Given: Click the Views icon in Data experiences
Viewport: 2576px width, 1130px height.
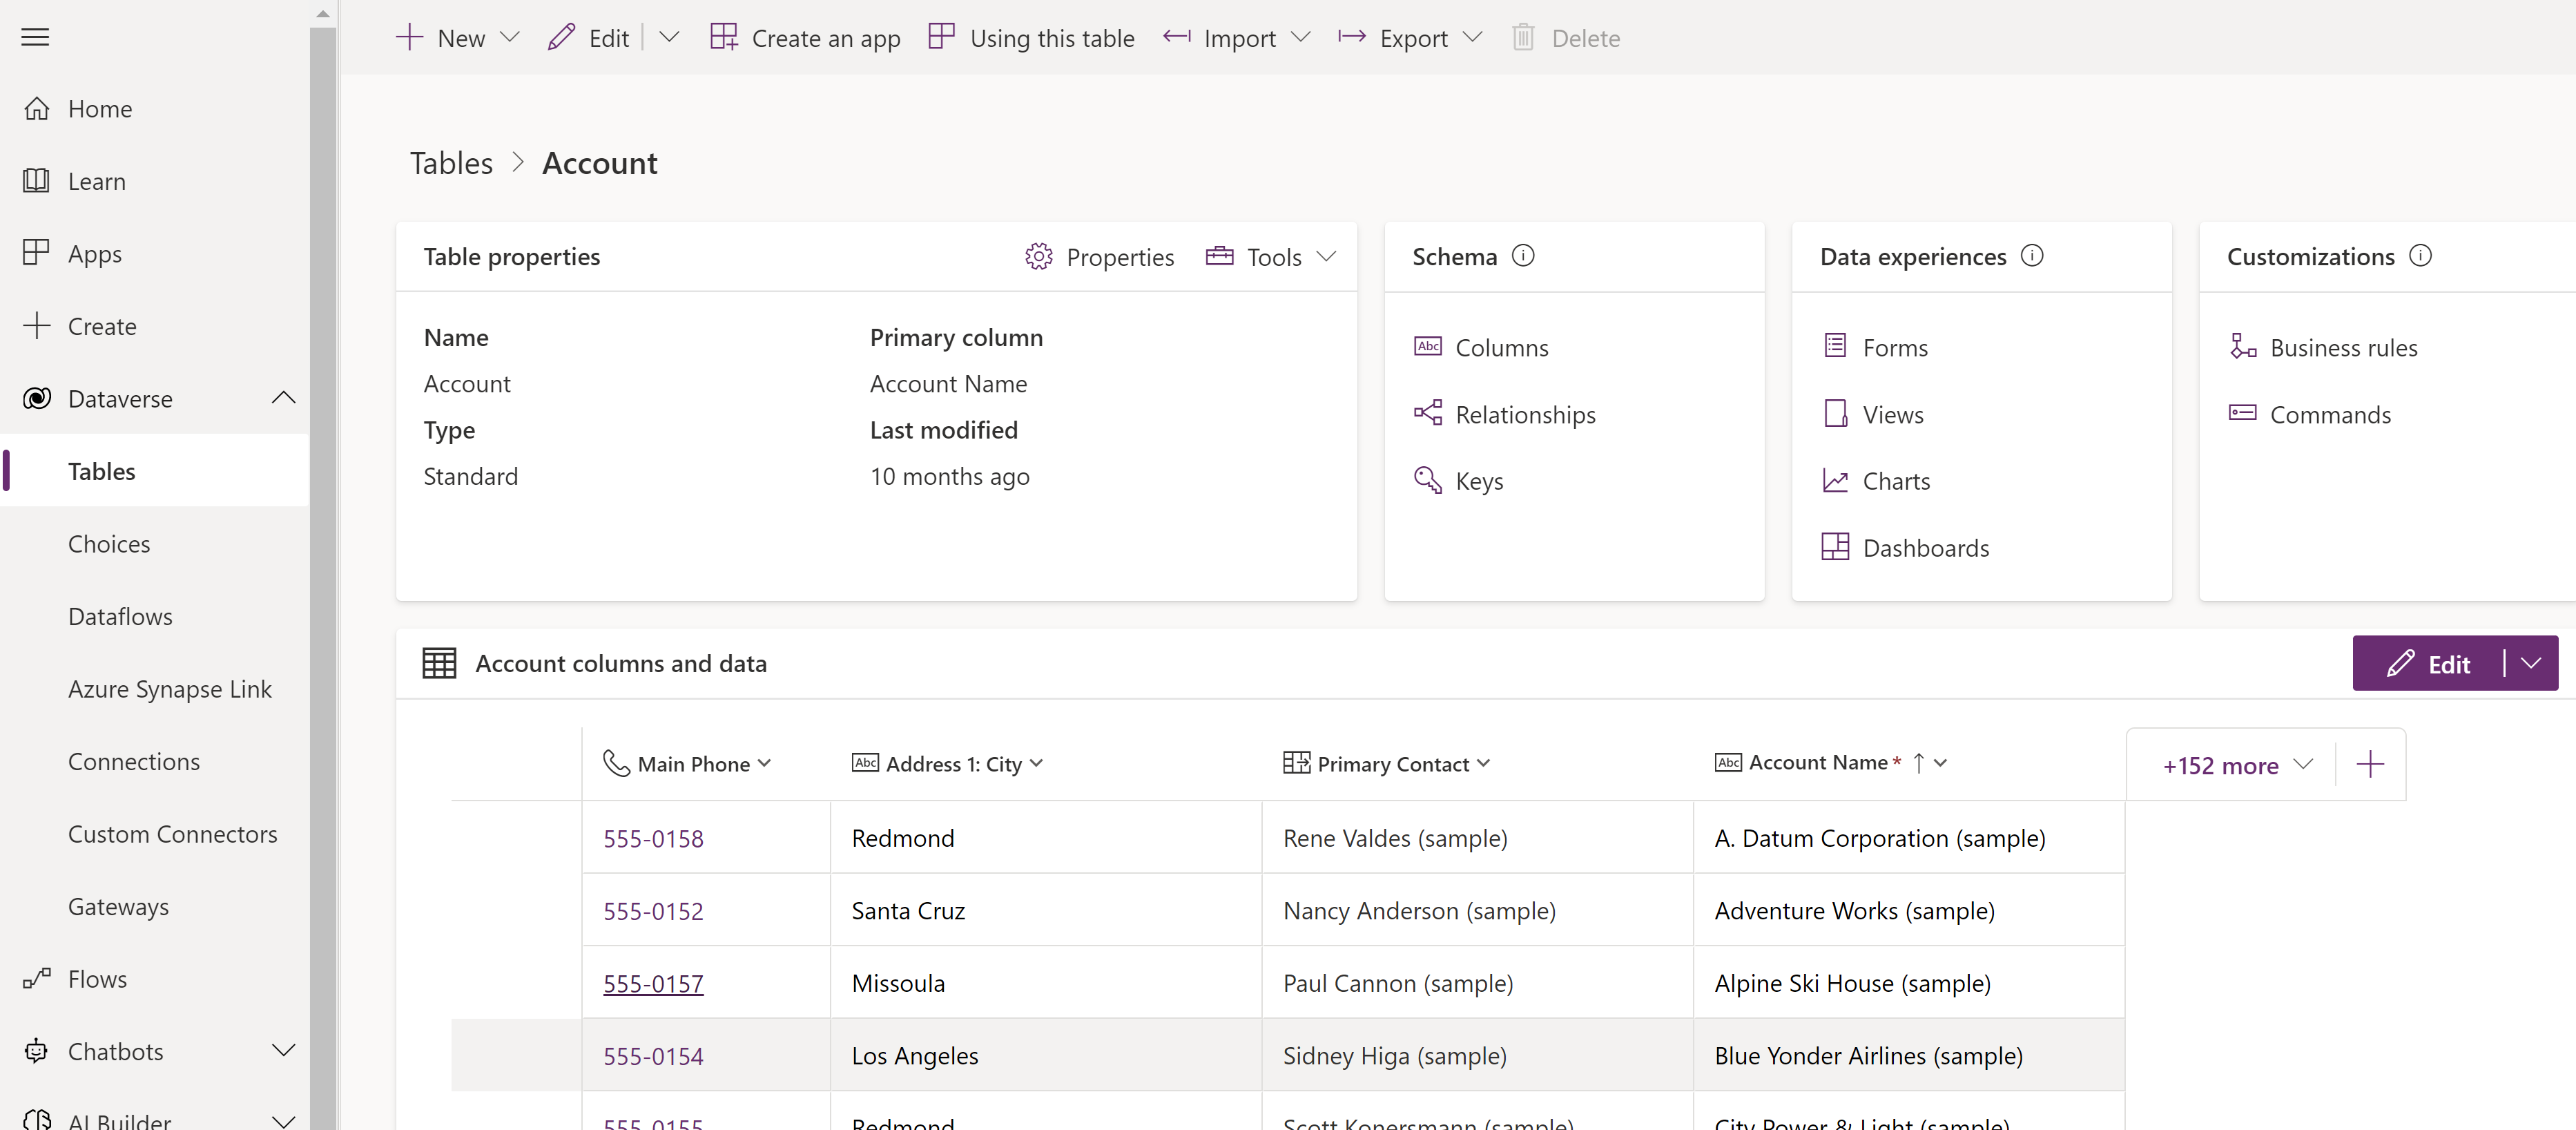Looking at the screenshot, I should pyautogui.click(x=1835, y=412).
